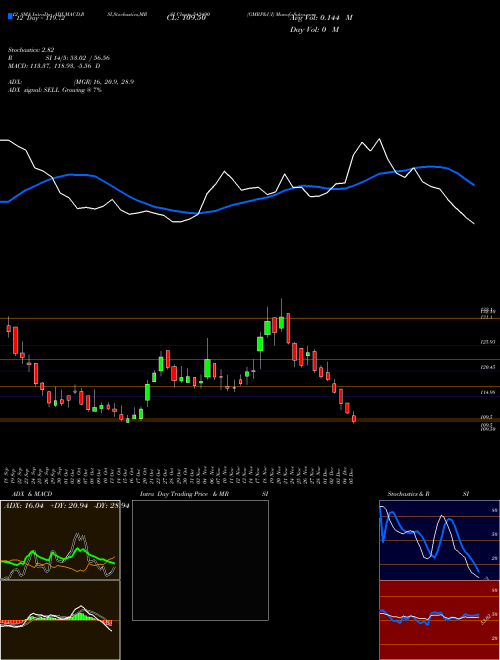
Task: Click the 'Stochastics & R' panel title
Action: (x=408, y=494)
